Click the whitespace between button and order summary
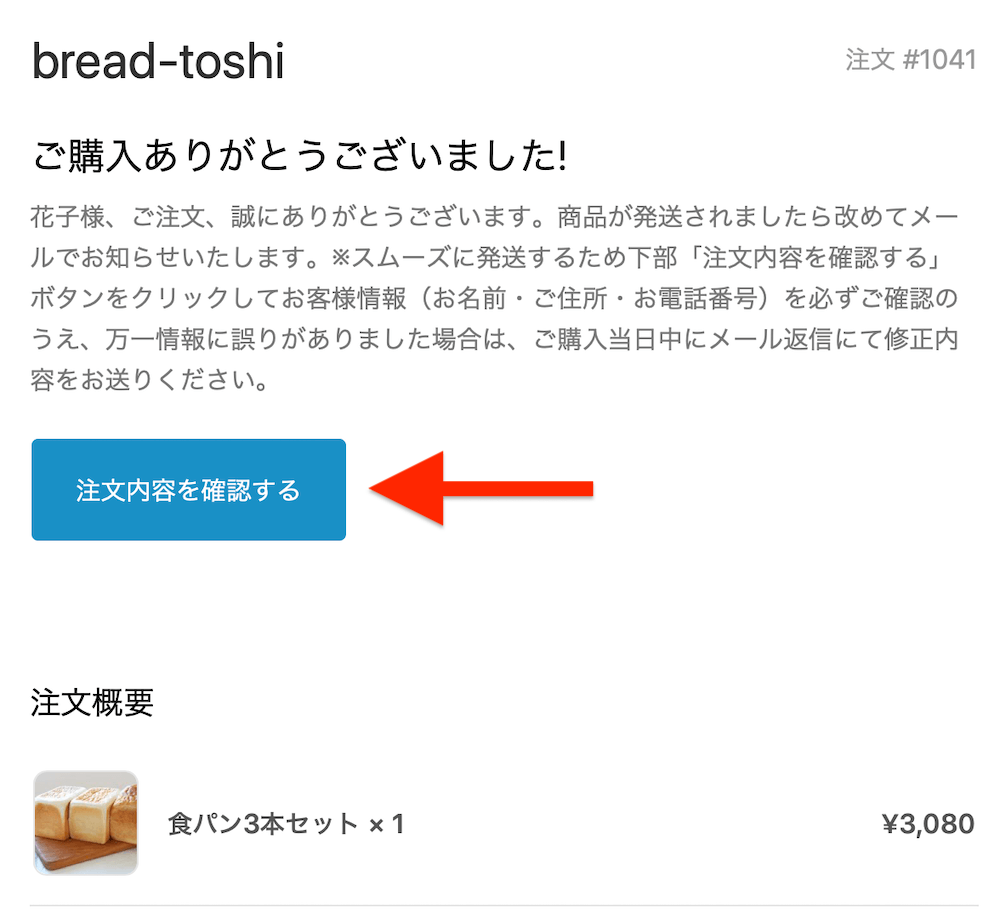Viewport: 1000px width, 920px height. click(x=500, y=610)
